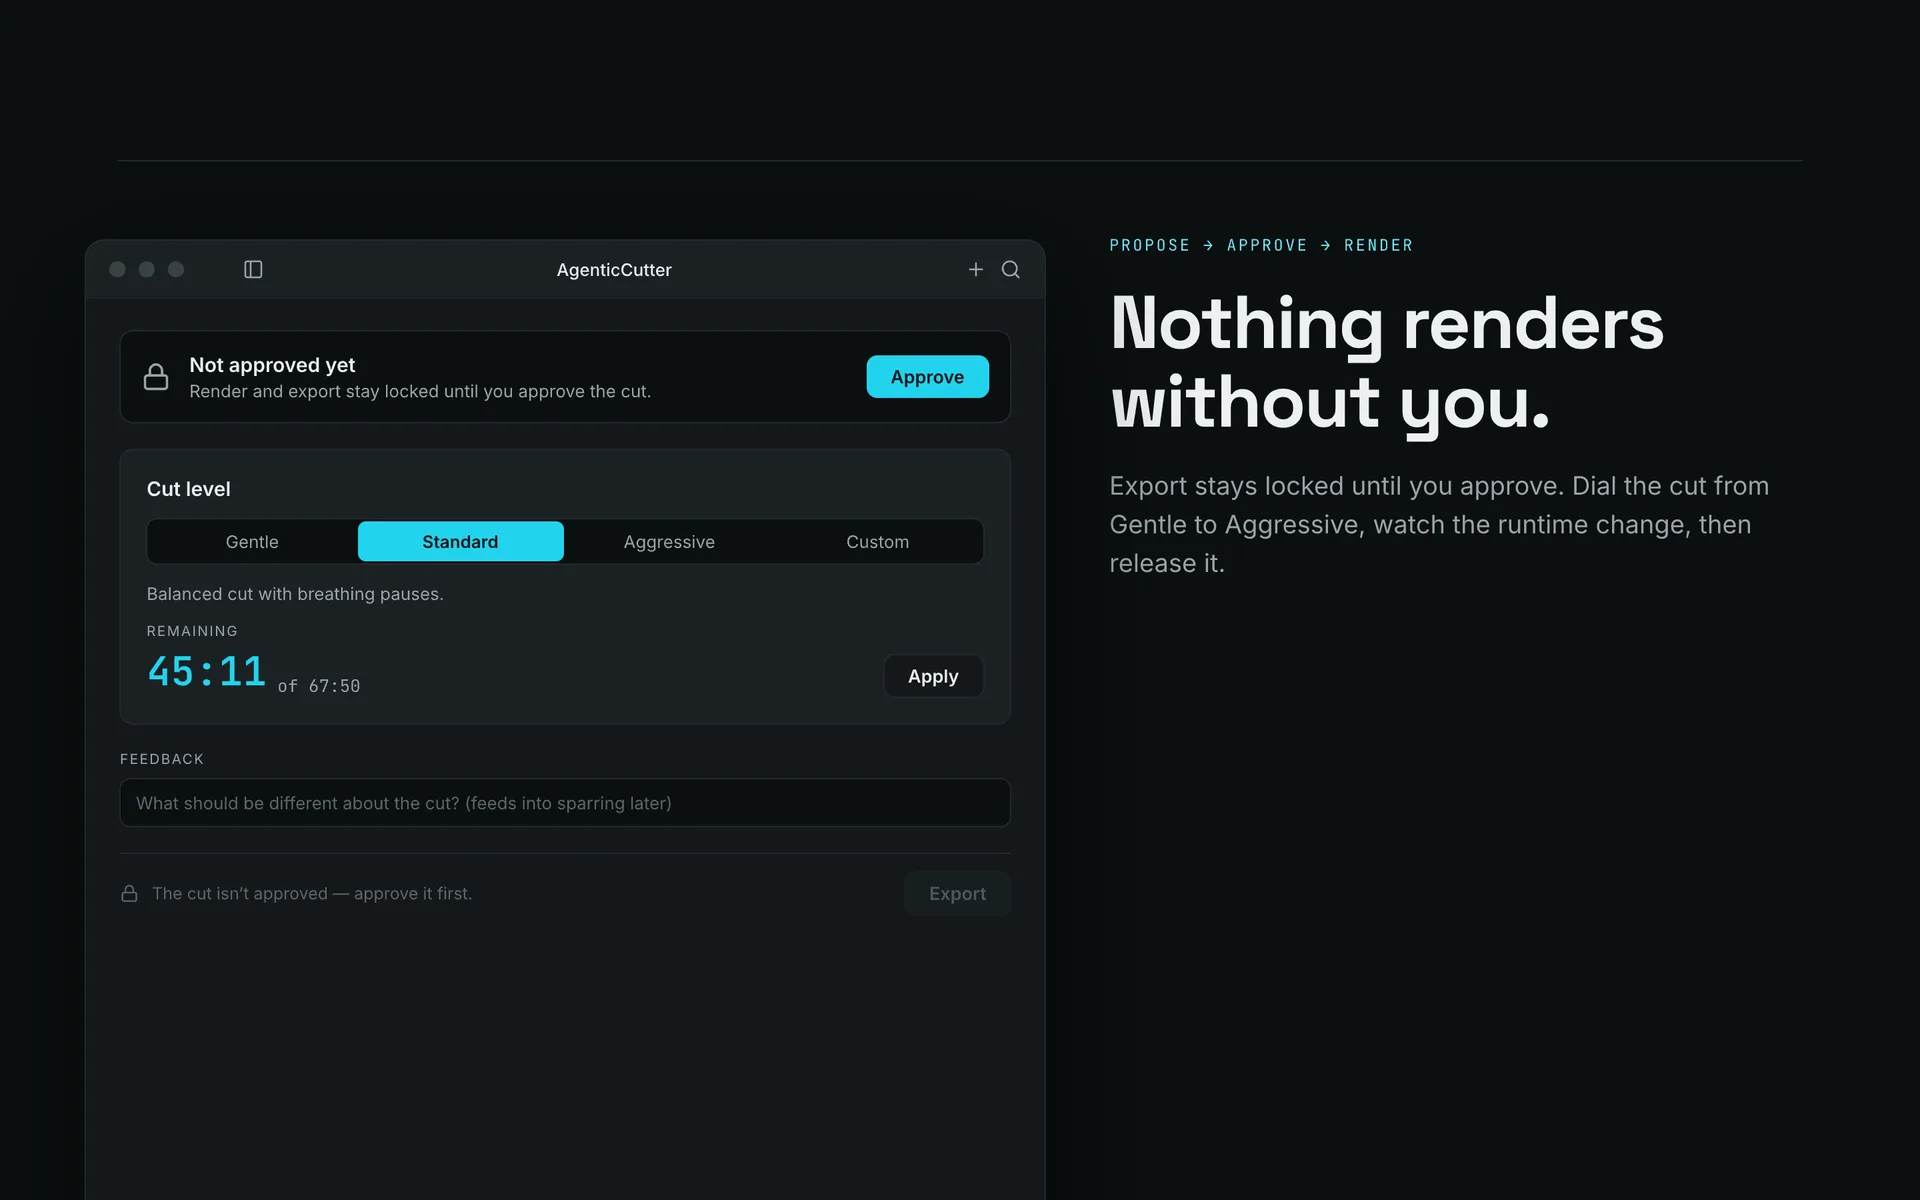Click the RENDER step label
The height and width of the screenshot is (1200, 1920).
tap(1379, 245)
